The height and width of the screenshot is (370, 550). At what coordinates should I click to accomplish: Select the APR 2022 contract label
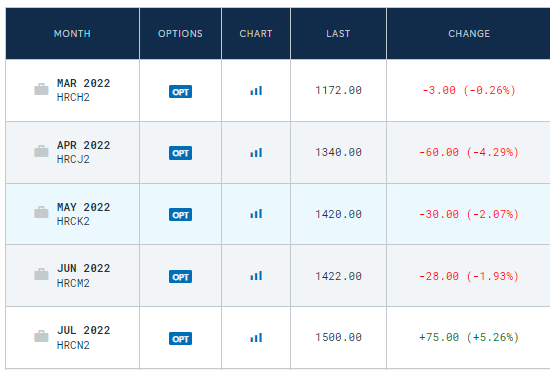click(x=84, y=145)
